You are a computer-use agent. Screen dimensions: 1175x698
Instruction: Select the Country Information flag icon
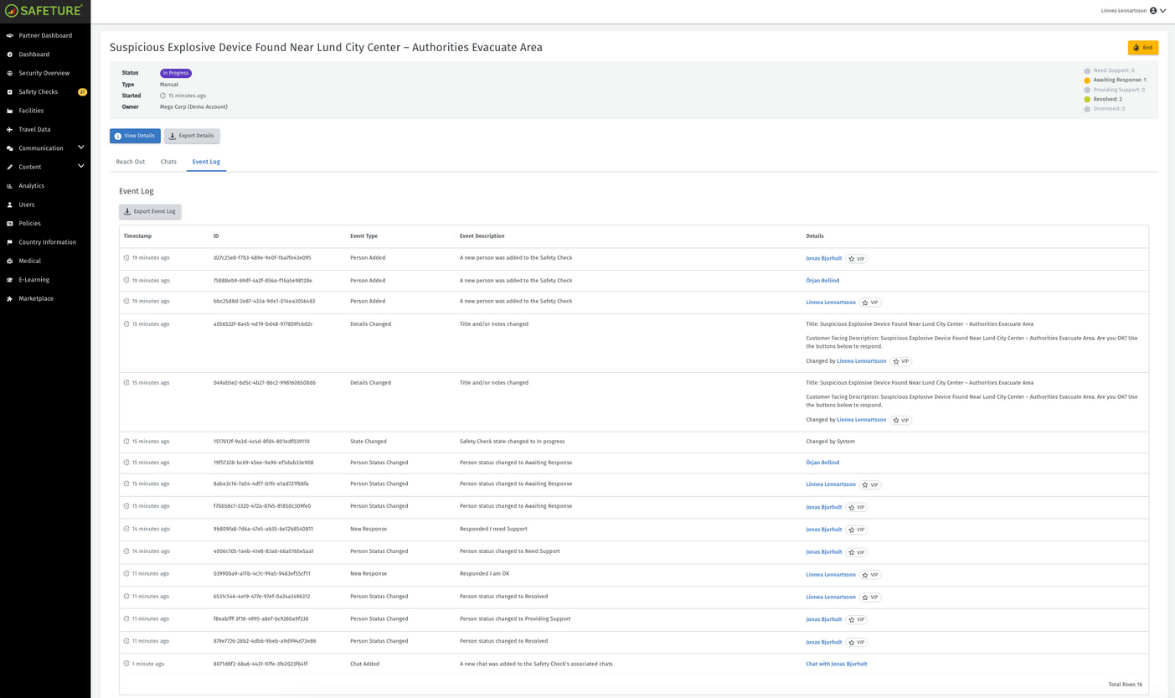coord(10,242)
